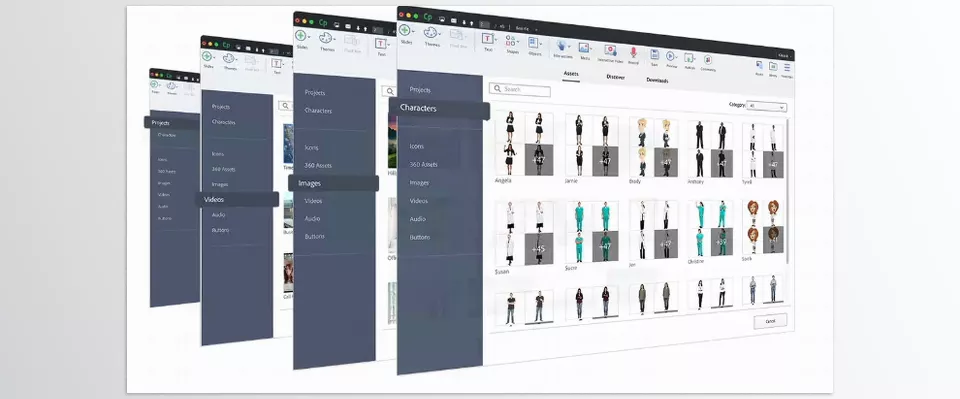Open the Category dropdown
The height and width of the screenshot is (399, 960).
(767, 107)
